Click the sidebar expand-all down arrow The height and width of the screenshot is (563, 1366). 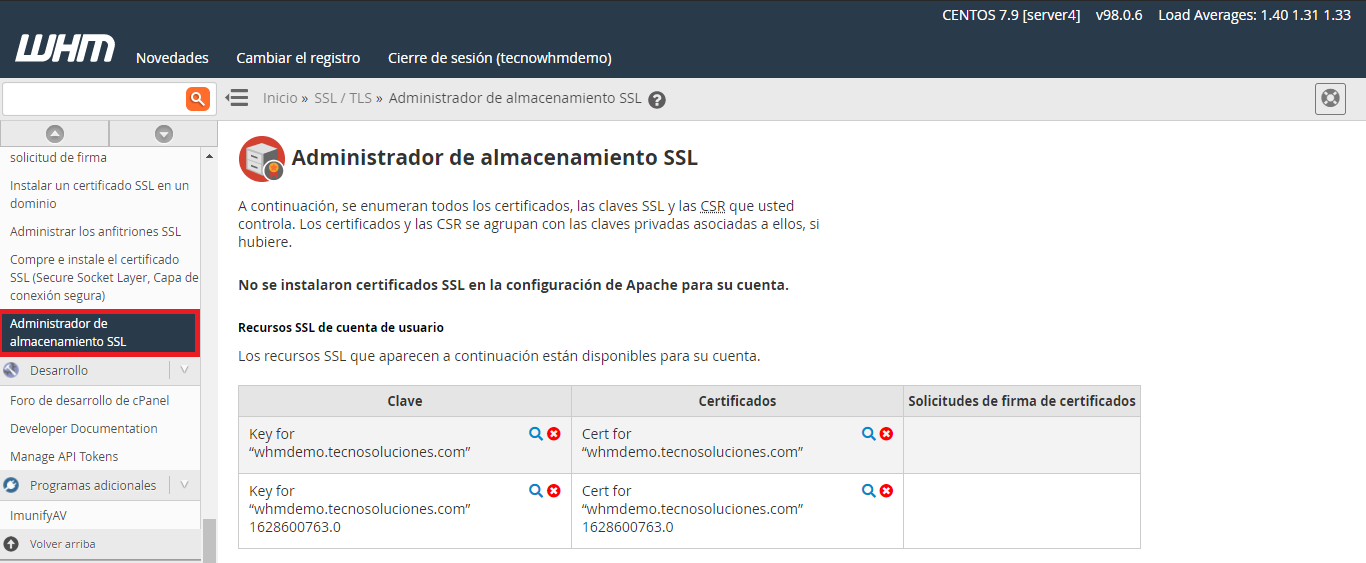(164, 133)
